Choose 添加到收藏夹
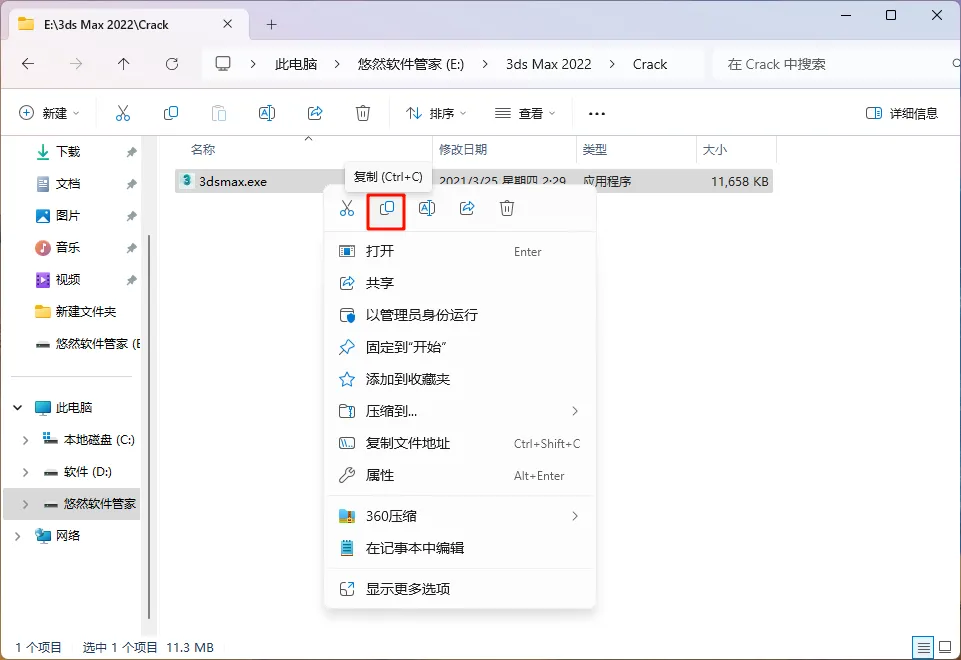 460,379
